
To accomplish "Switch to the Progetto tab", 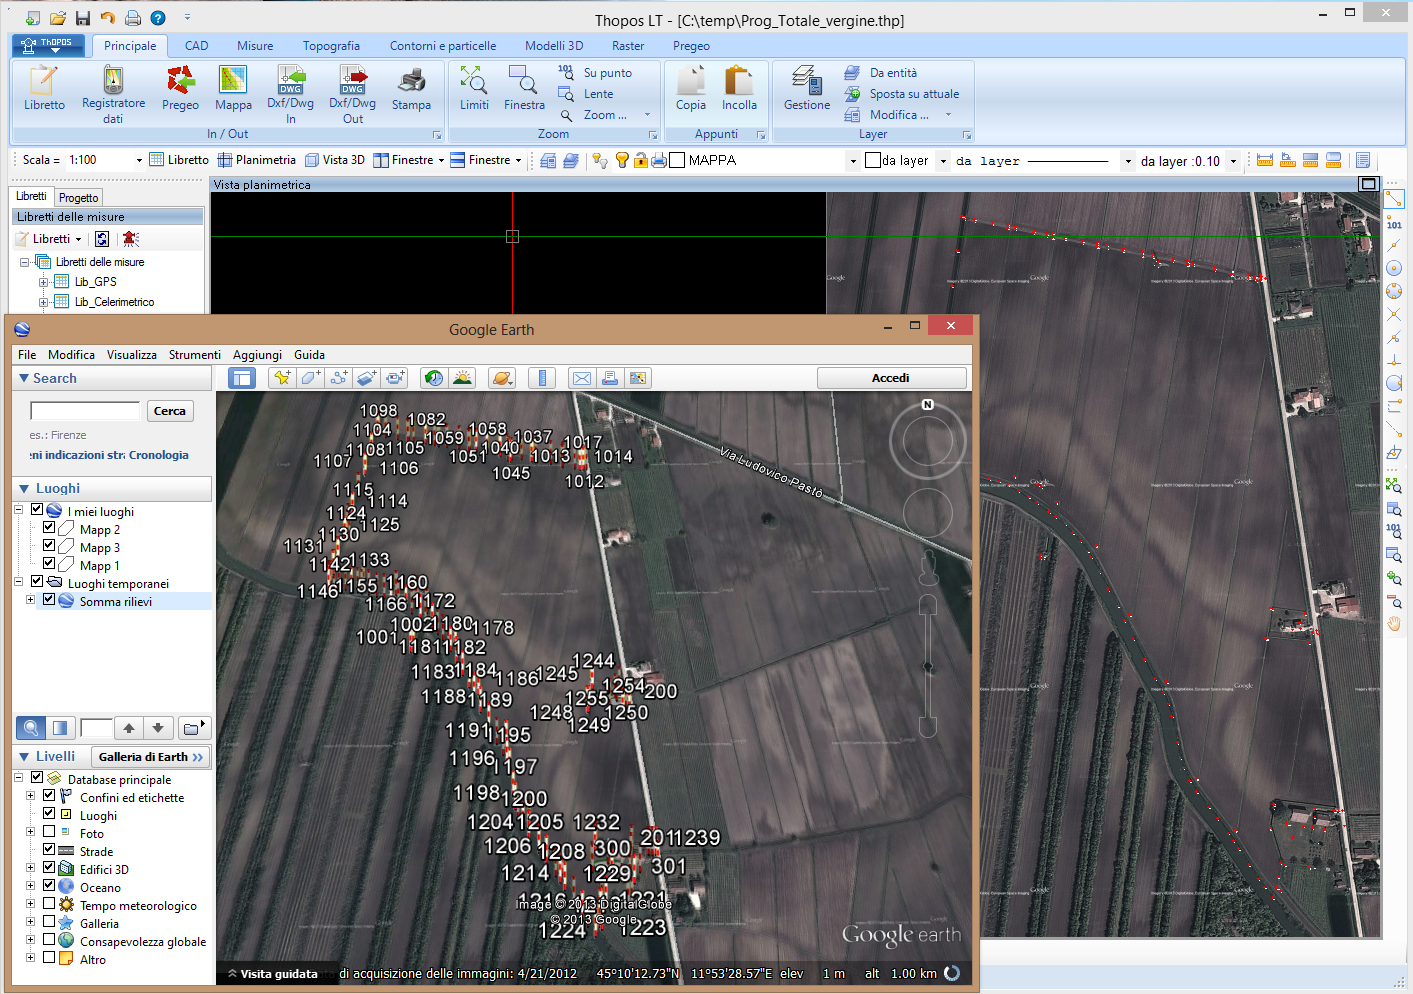I will pos(78,198).
